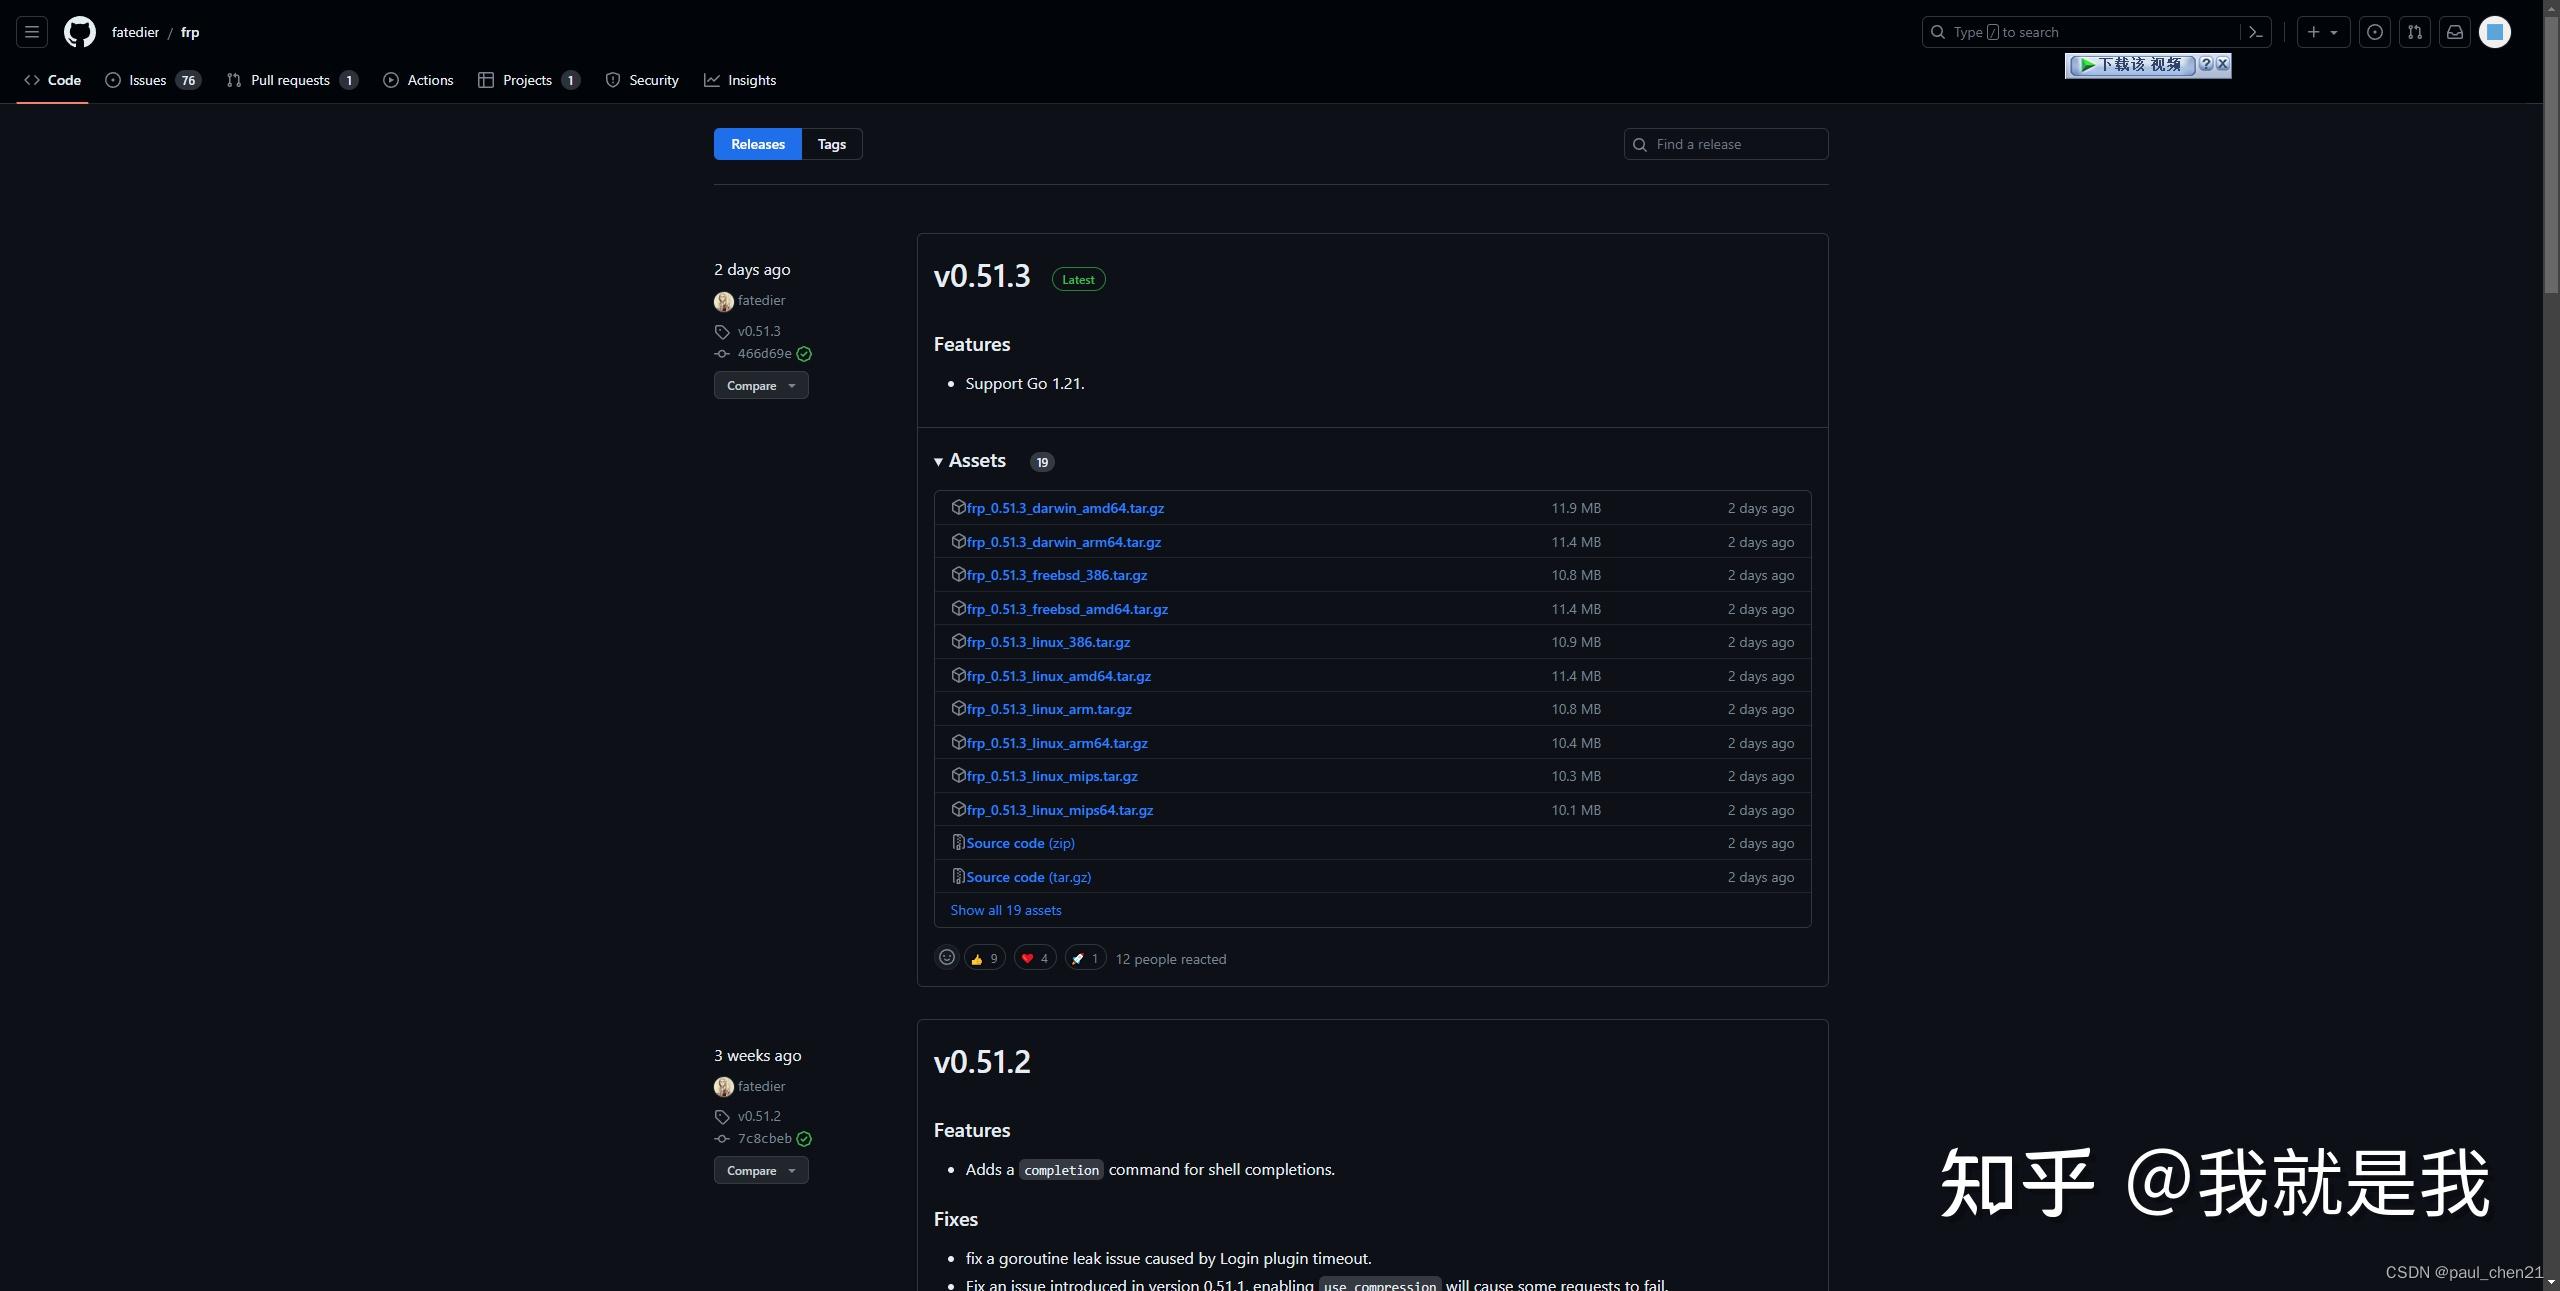Open the create new plus dropdown

click(2322, 32)
